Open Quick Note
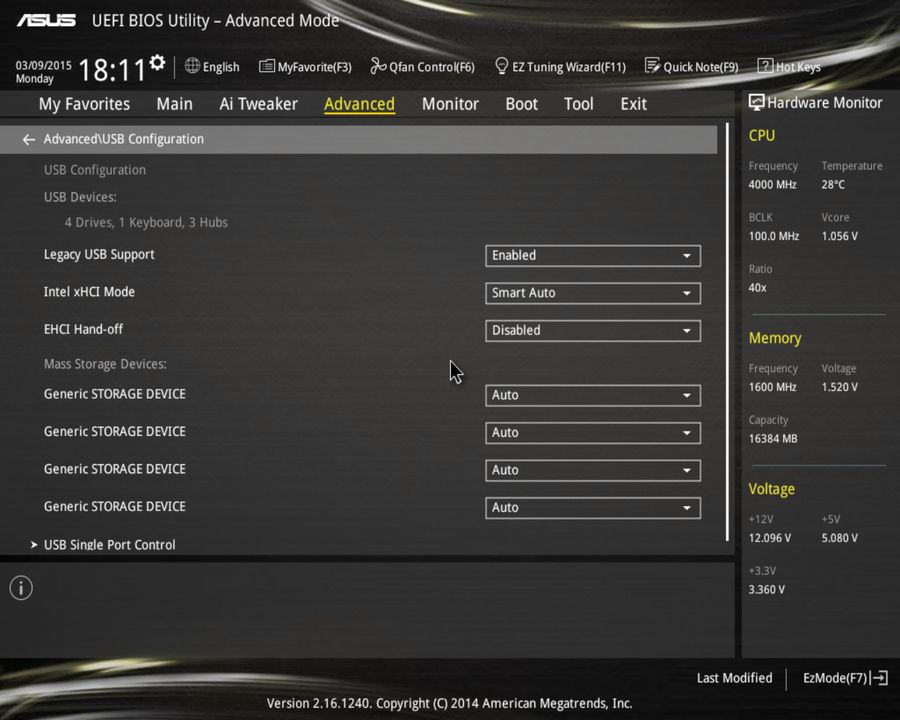900x720 pixels. 692,67
